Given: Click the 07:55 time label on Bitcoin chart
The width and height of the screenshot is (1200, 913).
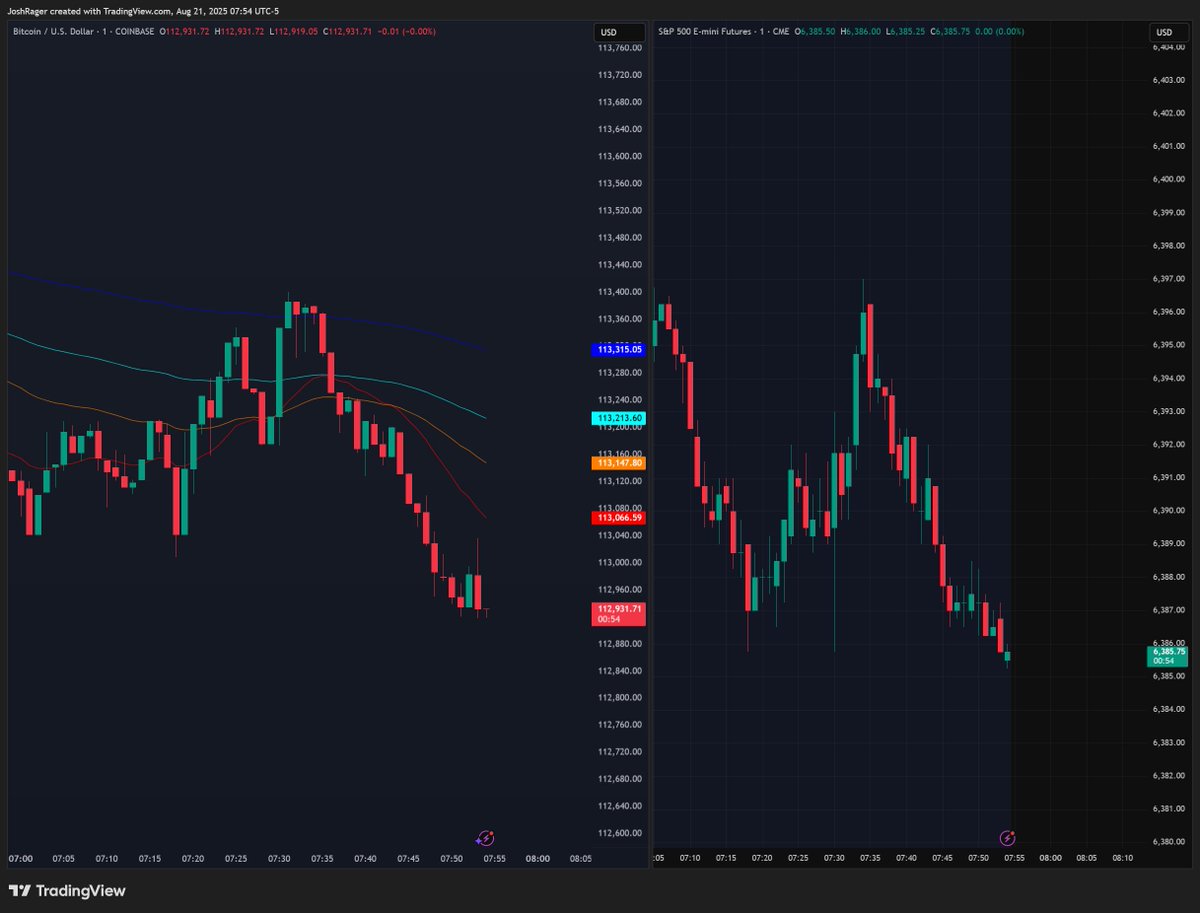Looking at the screenshot, I should point(494,858).
